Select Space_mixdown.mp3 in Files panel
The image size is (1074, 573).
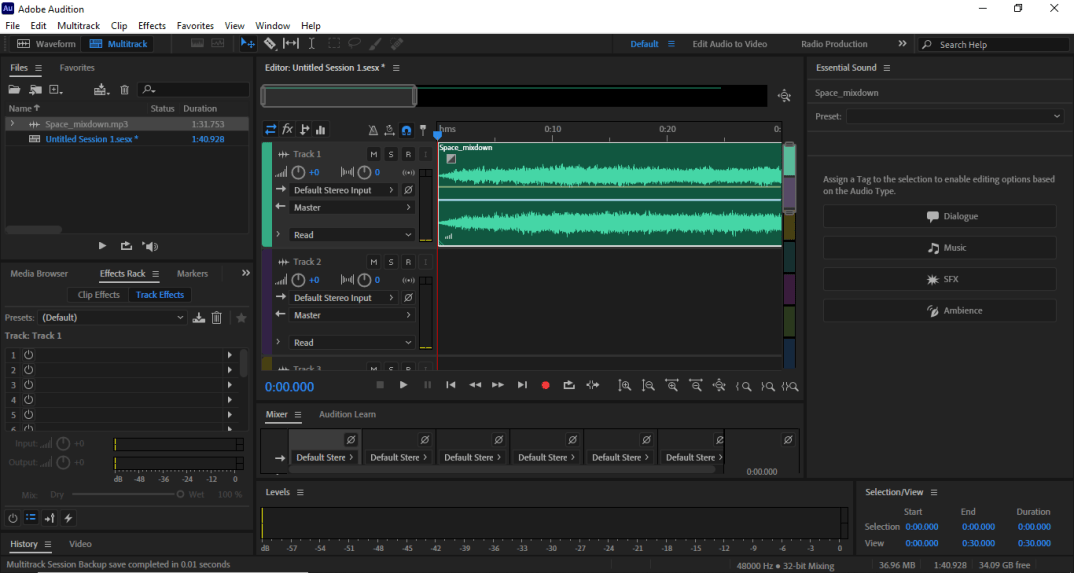coord(86,124)
